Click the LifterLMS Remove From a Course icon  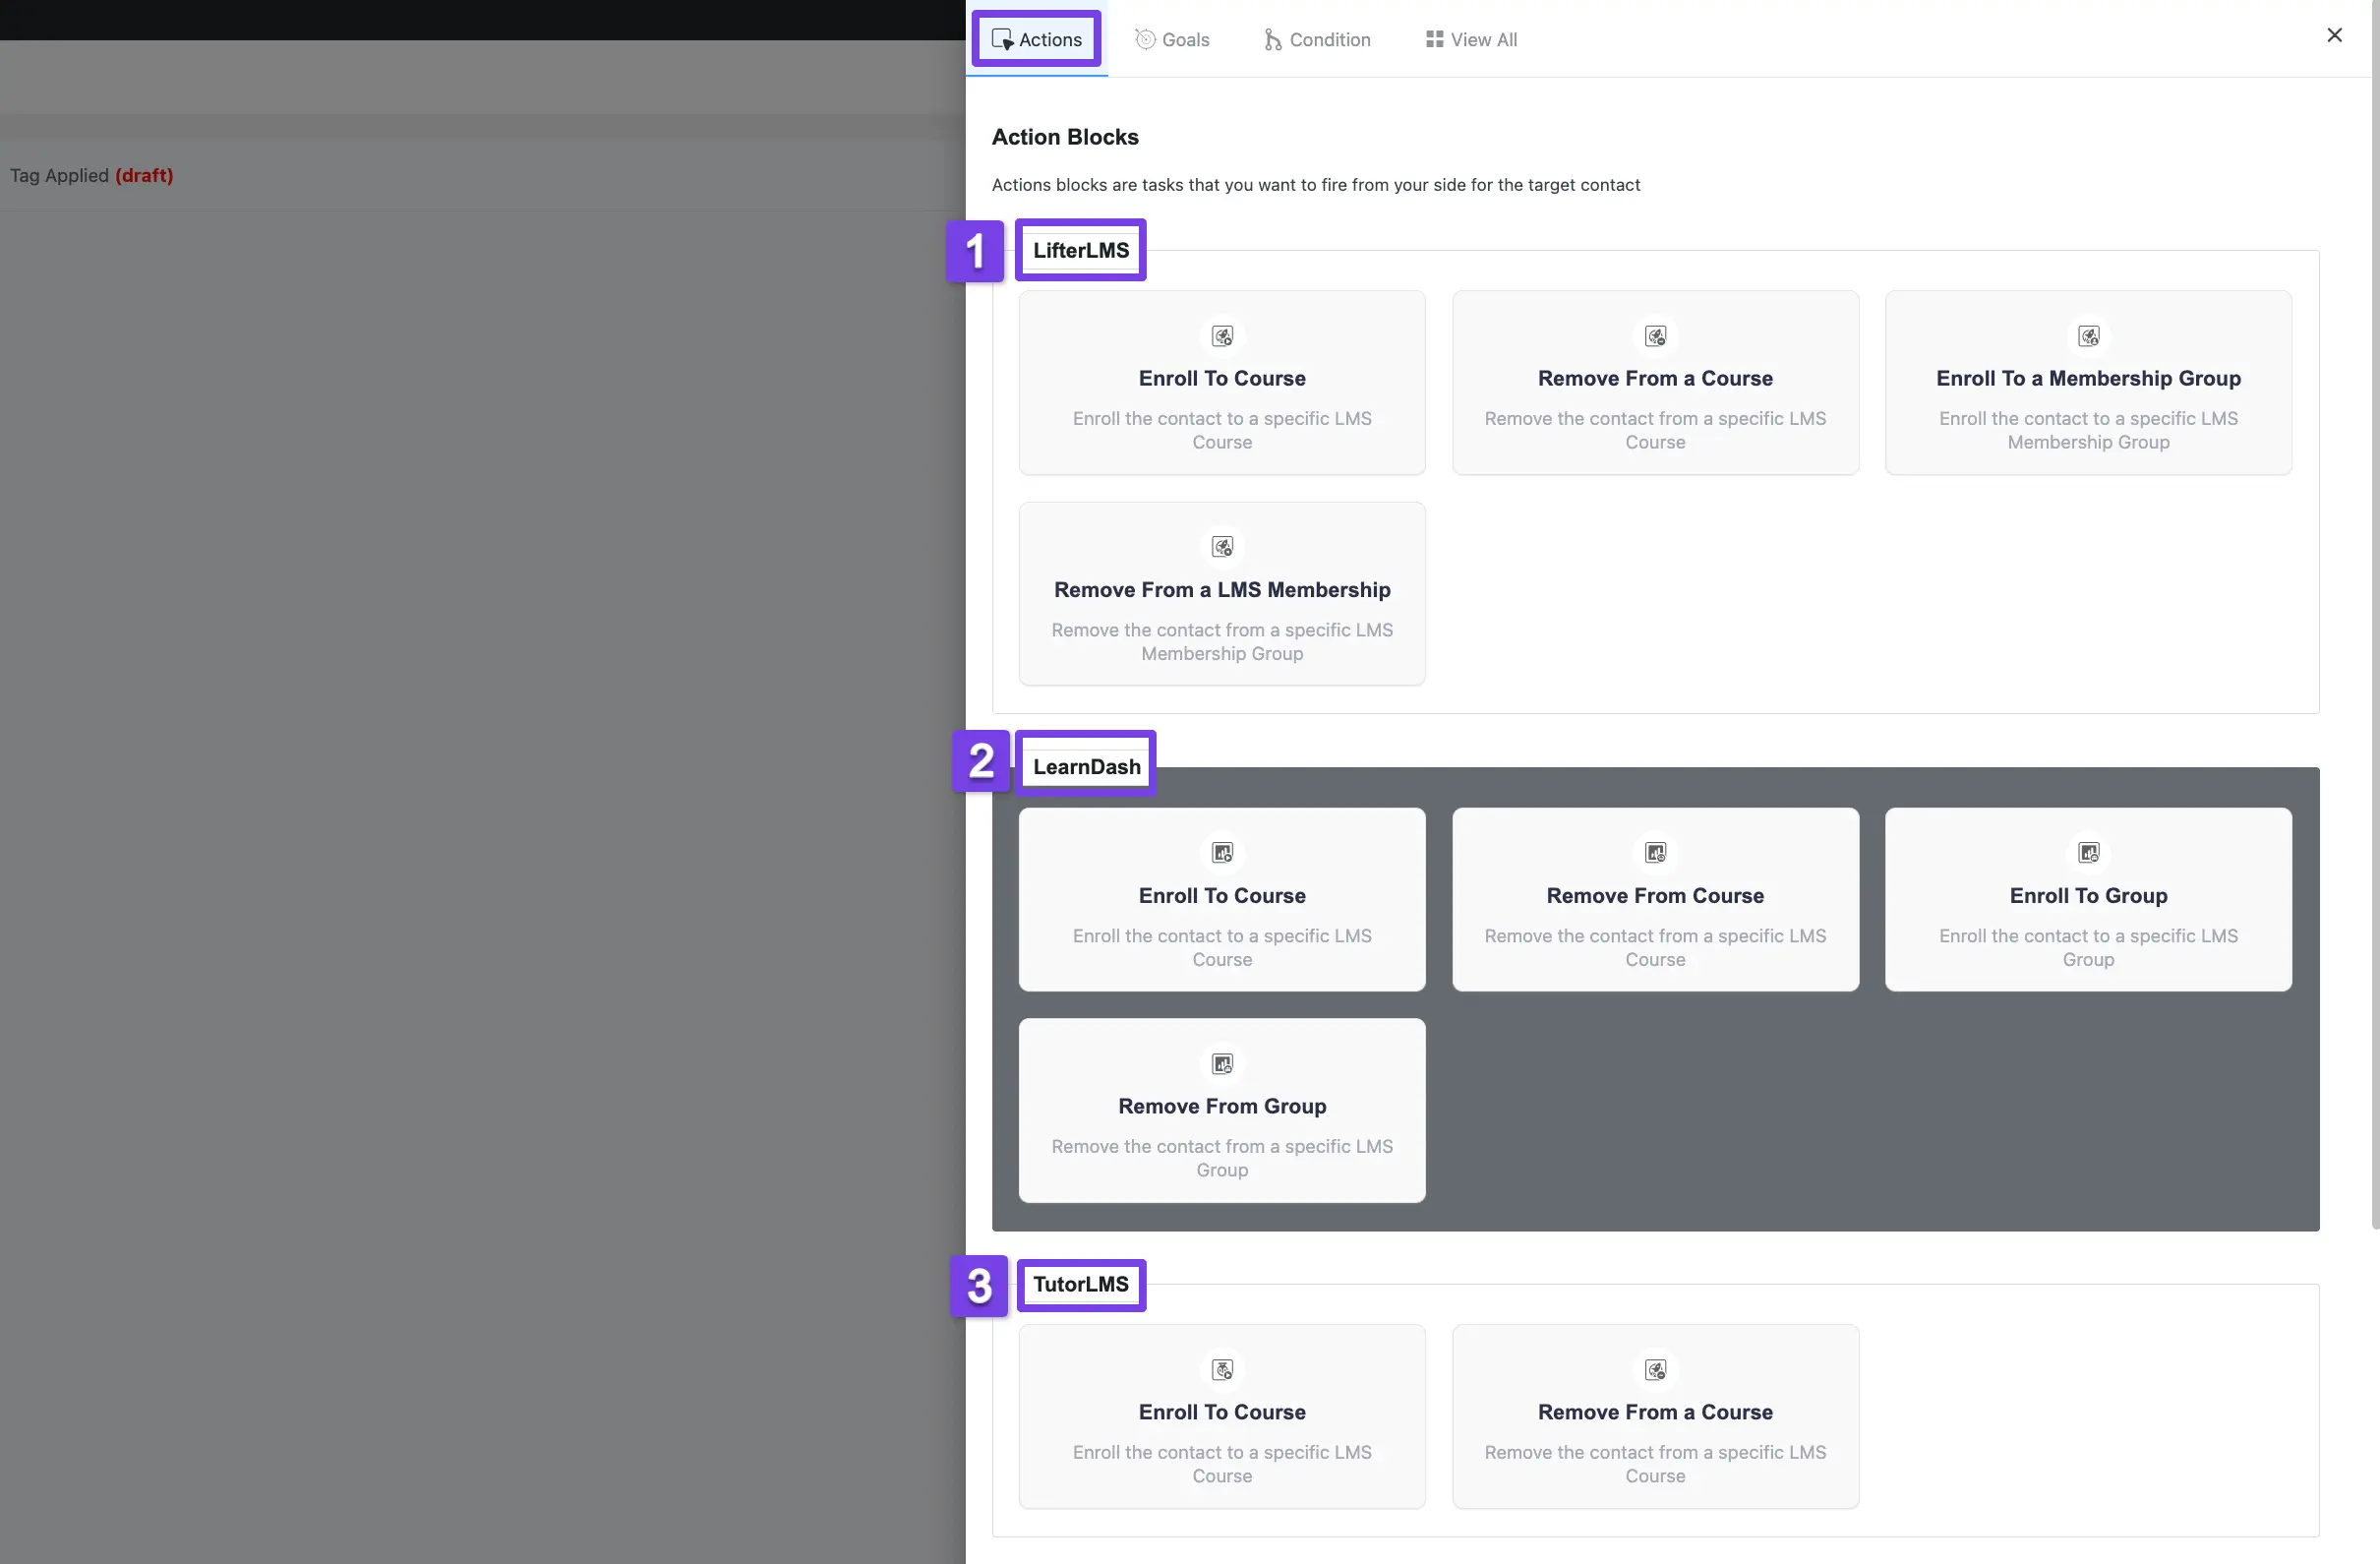[x=1656, y=335]
